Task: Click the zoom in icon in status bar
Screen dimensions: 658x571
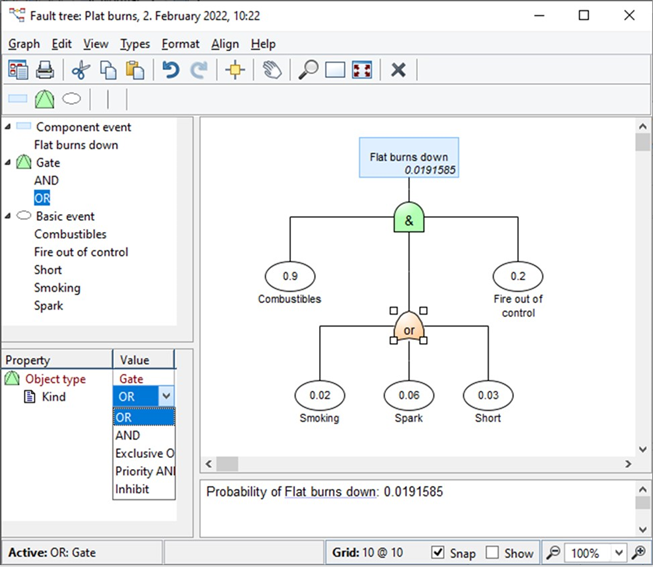Action: [639, 553]
